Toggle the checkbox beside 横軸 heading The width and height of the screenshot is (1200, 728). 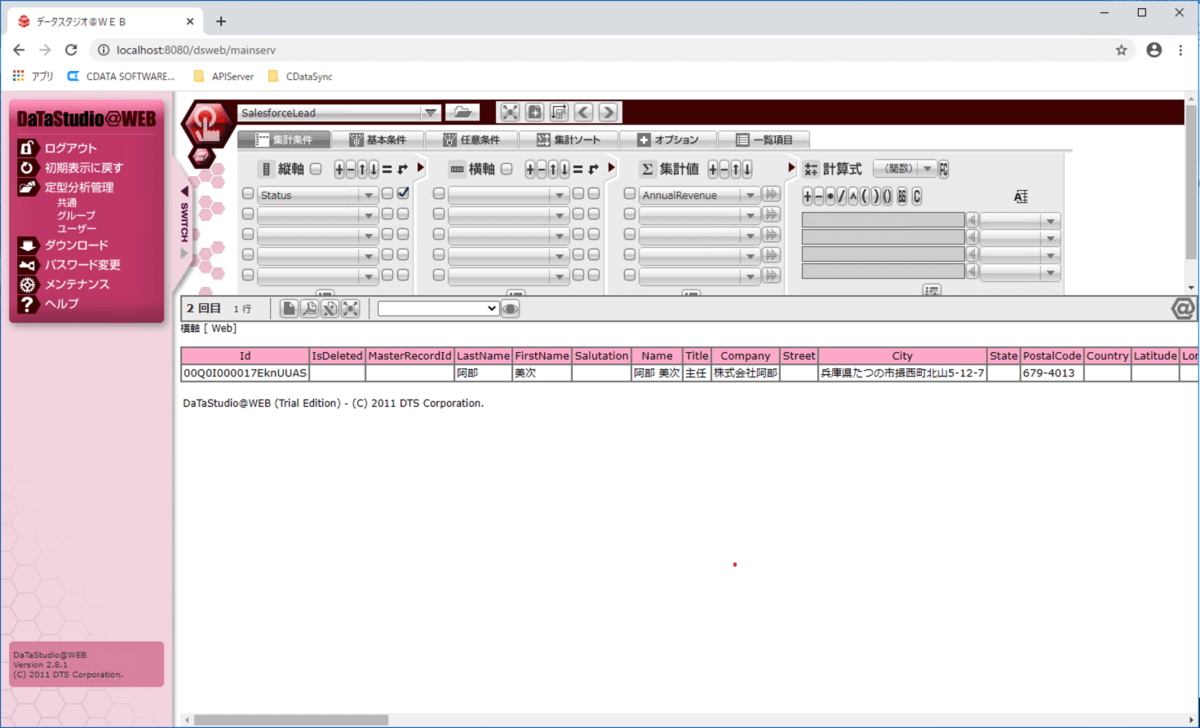(x=506, y=169)
